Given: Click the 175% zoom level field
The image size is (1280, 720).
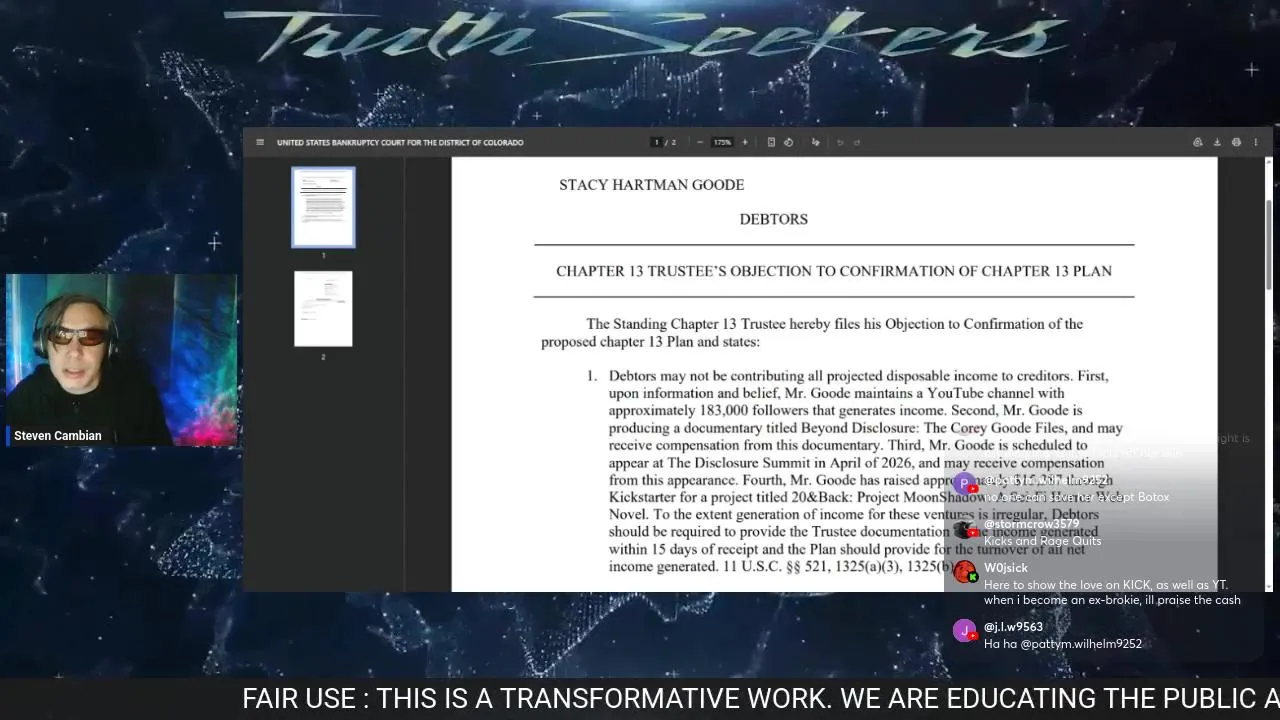Looking at the screenshot, I should click(x=722, y=142).
